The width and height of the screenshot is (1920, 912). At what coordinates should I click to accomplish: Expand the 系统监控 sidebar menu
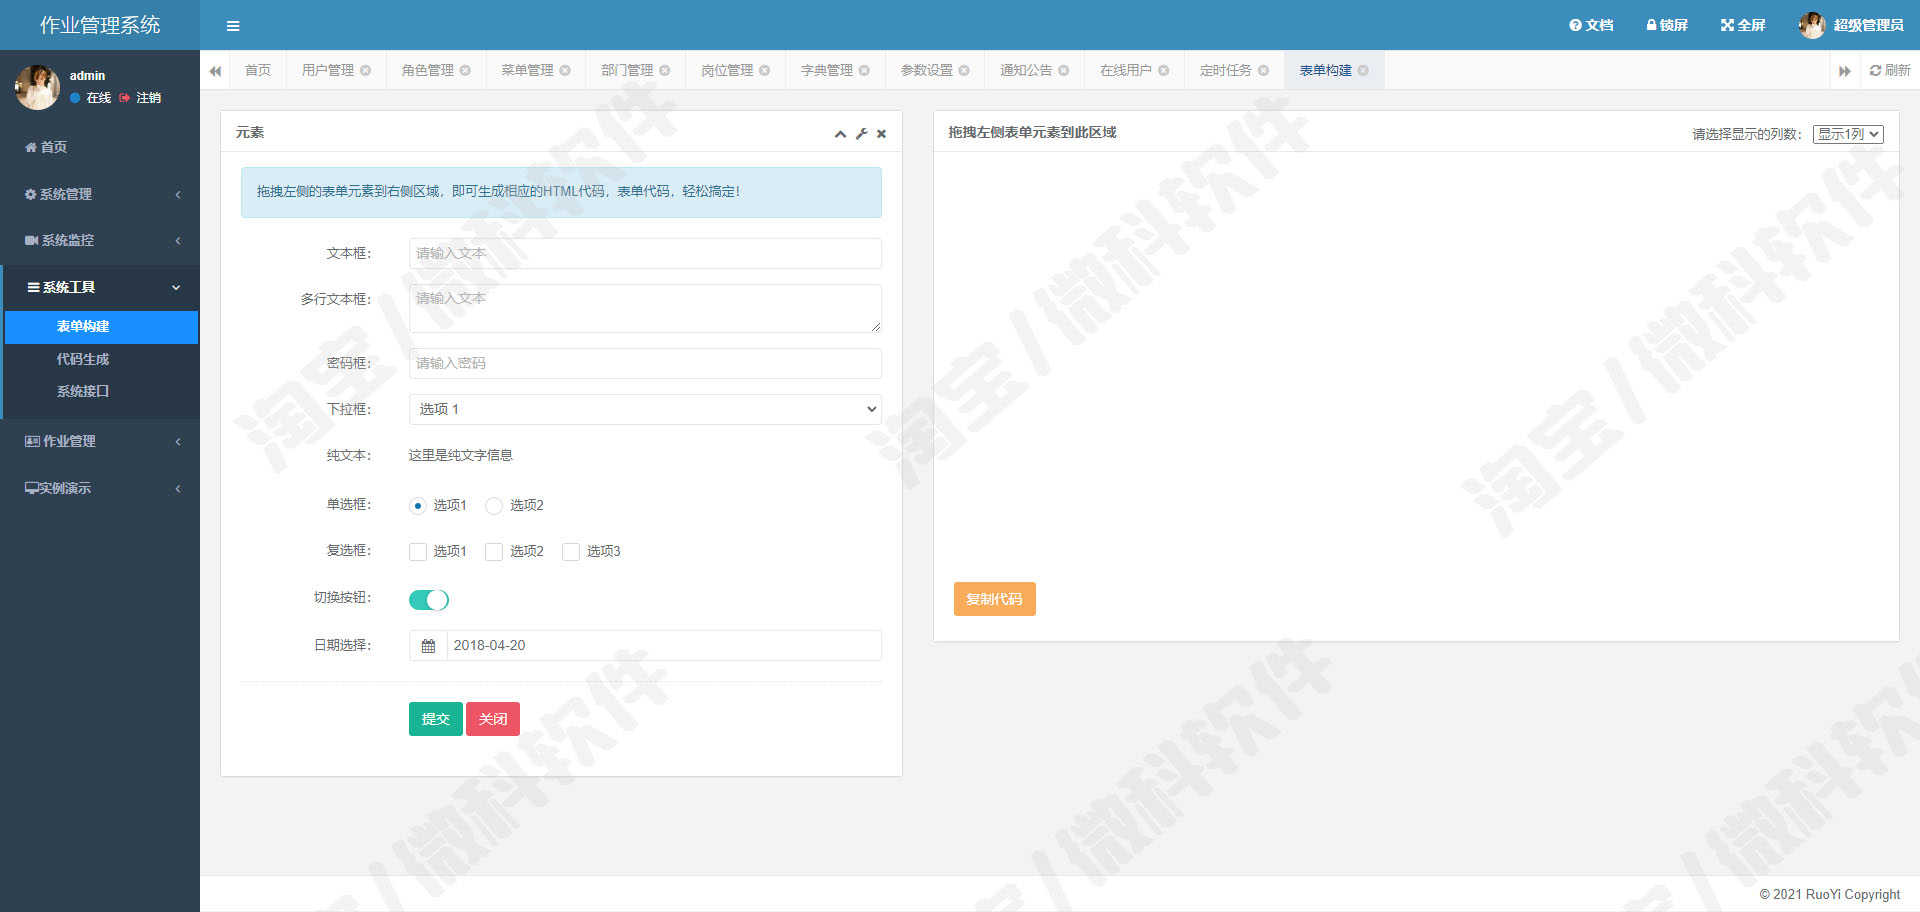click(x=100, y=240)
